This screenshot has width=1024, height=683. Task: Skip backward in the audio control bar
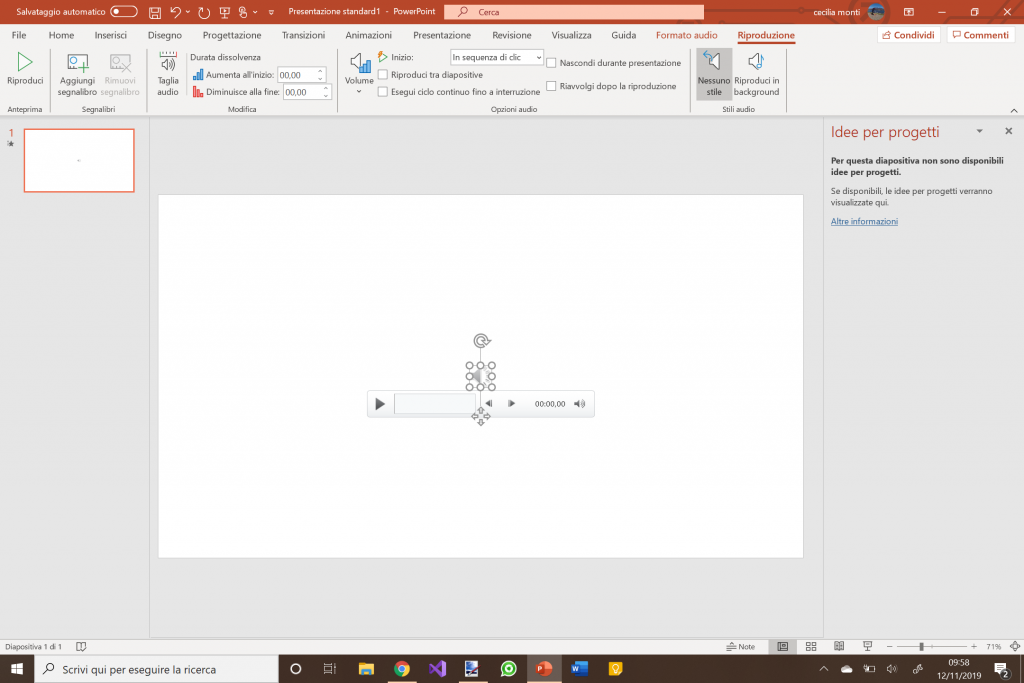coord(489,404)
